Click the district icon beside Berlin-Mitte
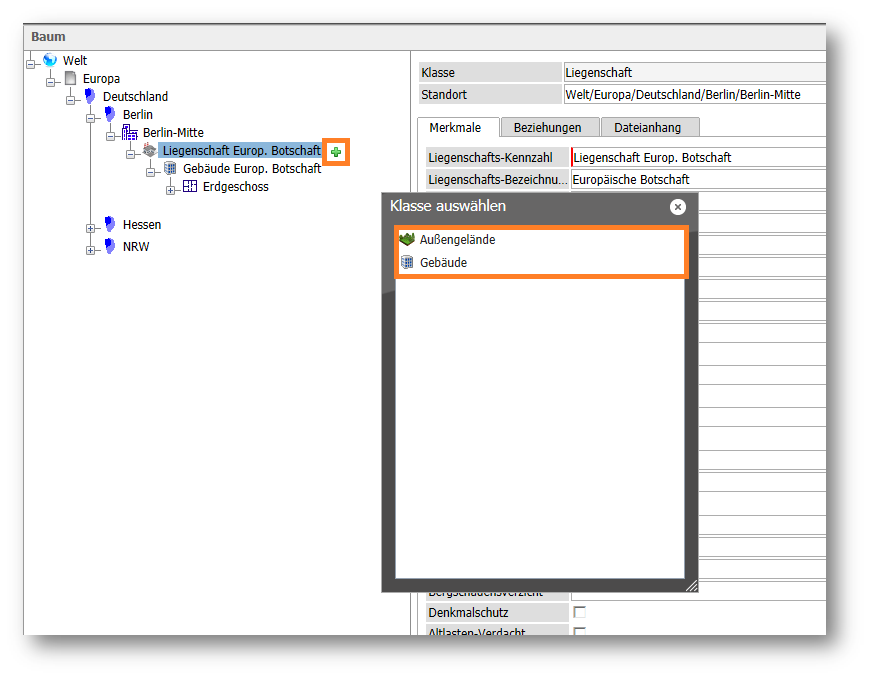The height and width of the screenshot is (678, 869). (130, 132)
